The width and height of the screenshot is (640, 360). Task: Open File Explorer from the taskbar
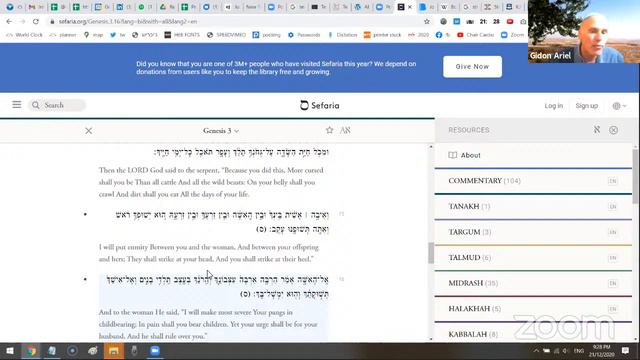coord(113,351)
